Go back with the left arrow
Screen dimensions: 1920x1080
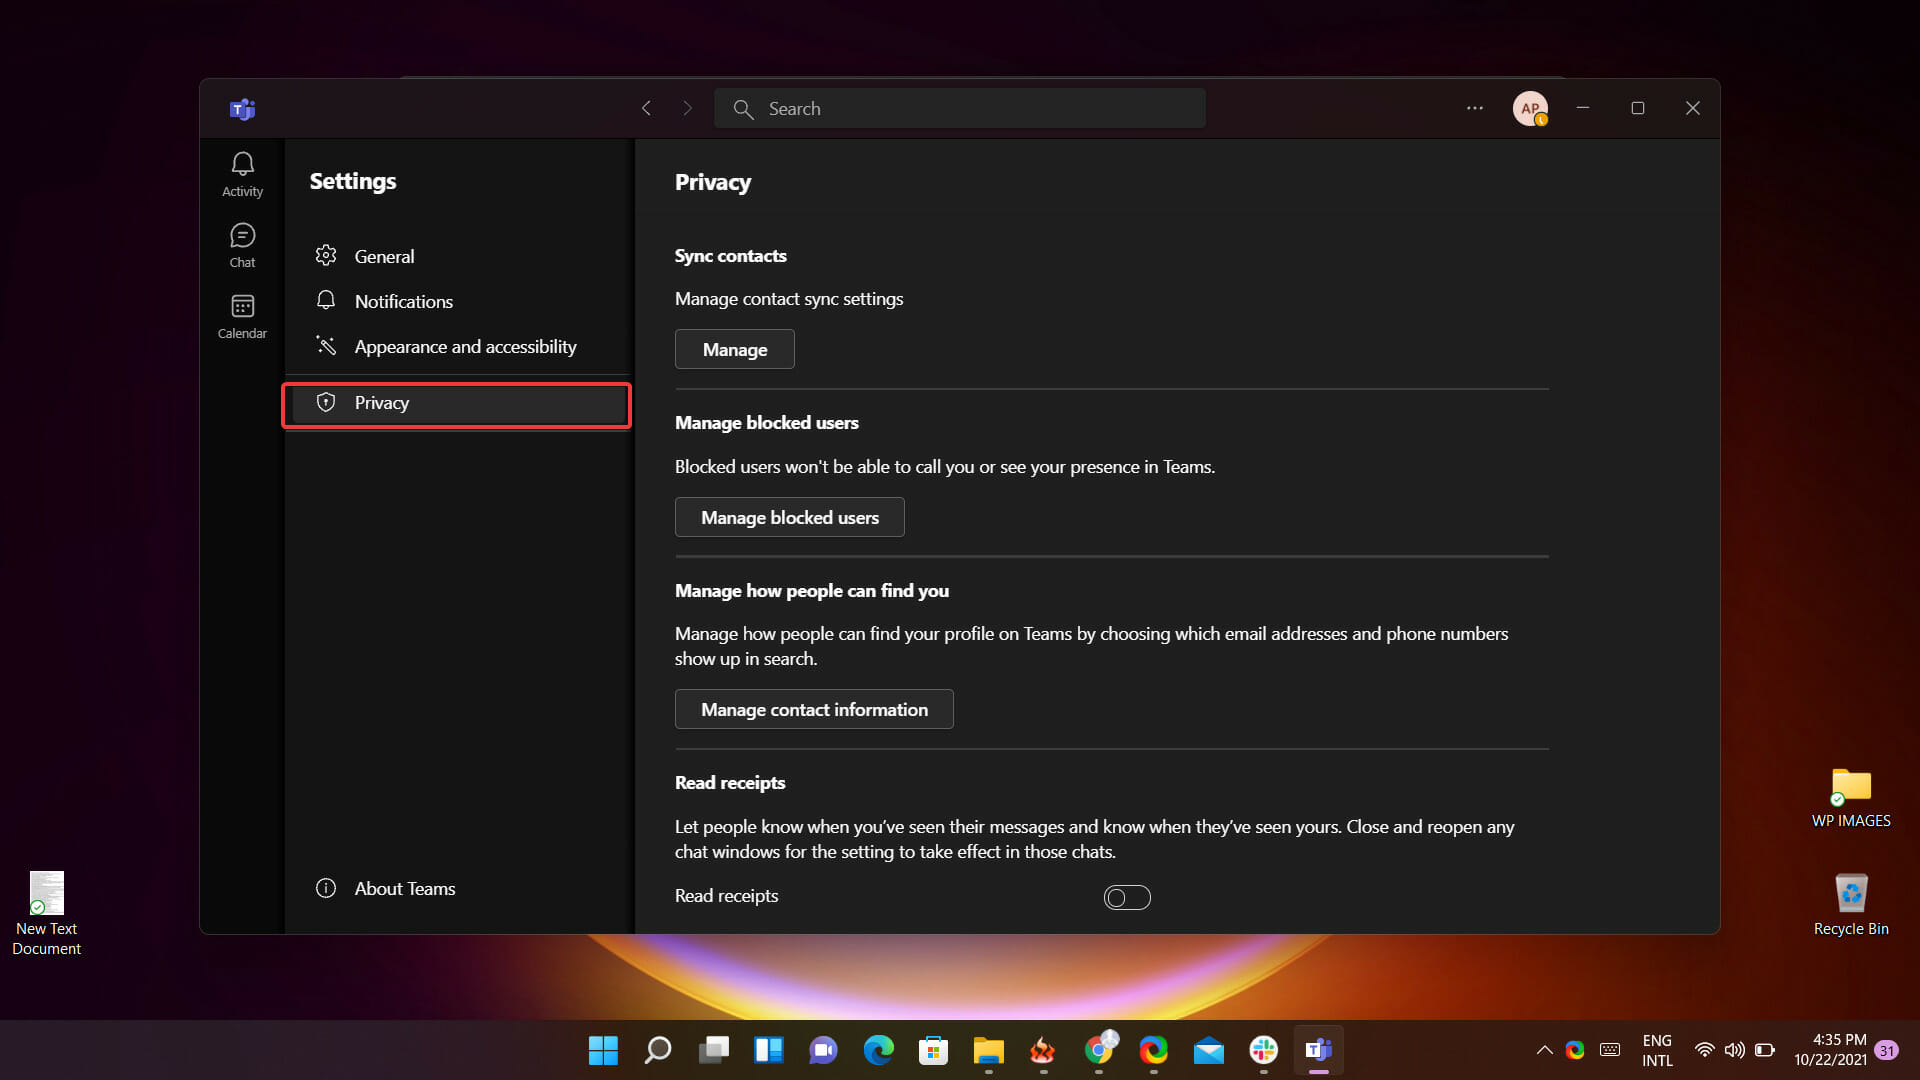pos(647,108)
